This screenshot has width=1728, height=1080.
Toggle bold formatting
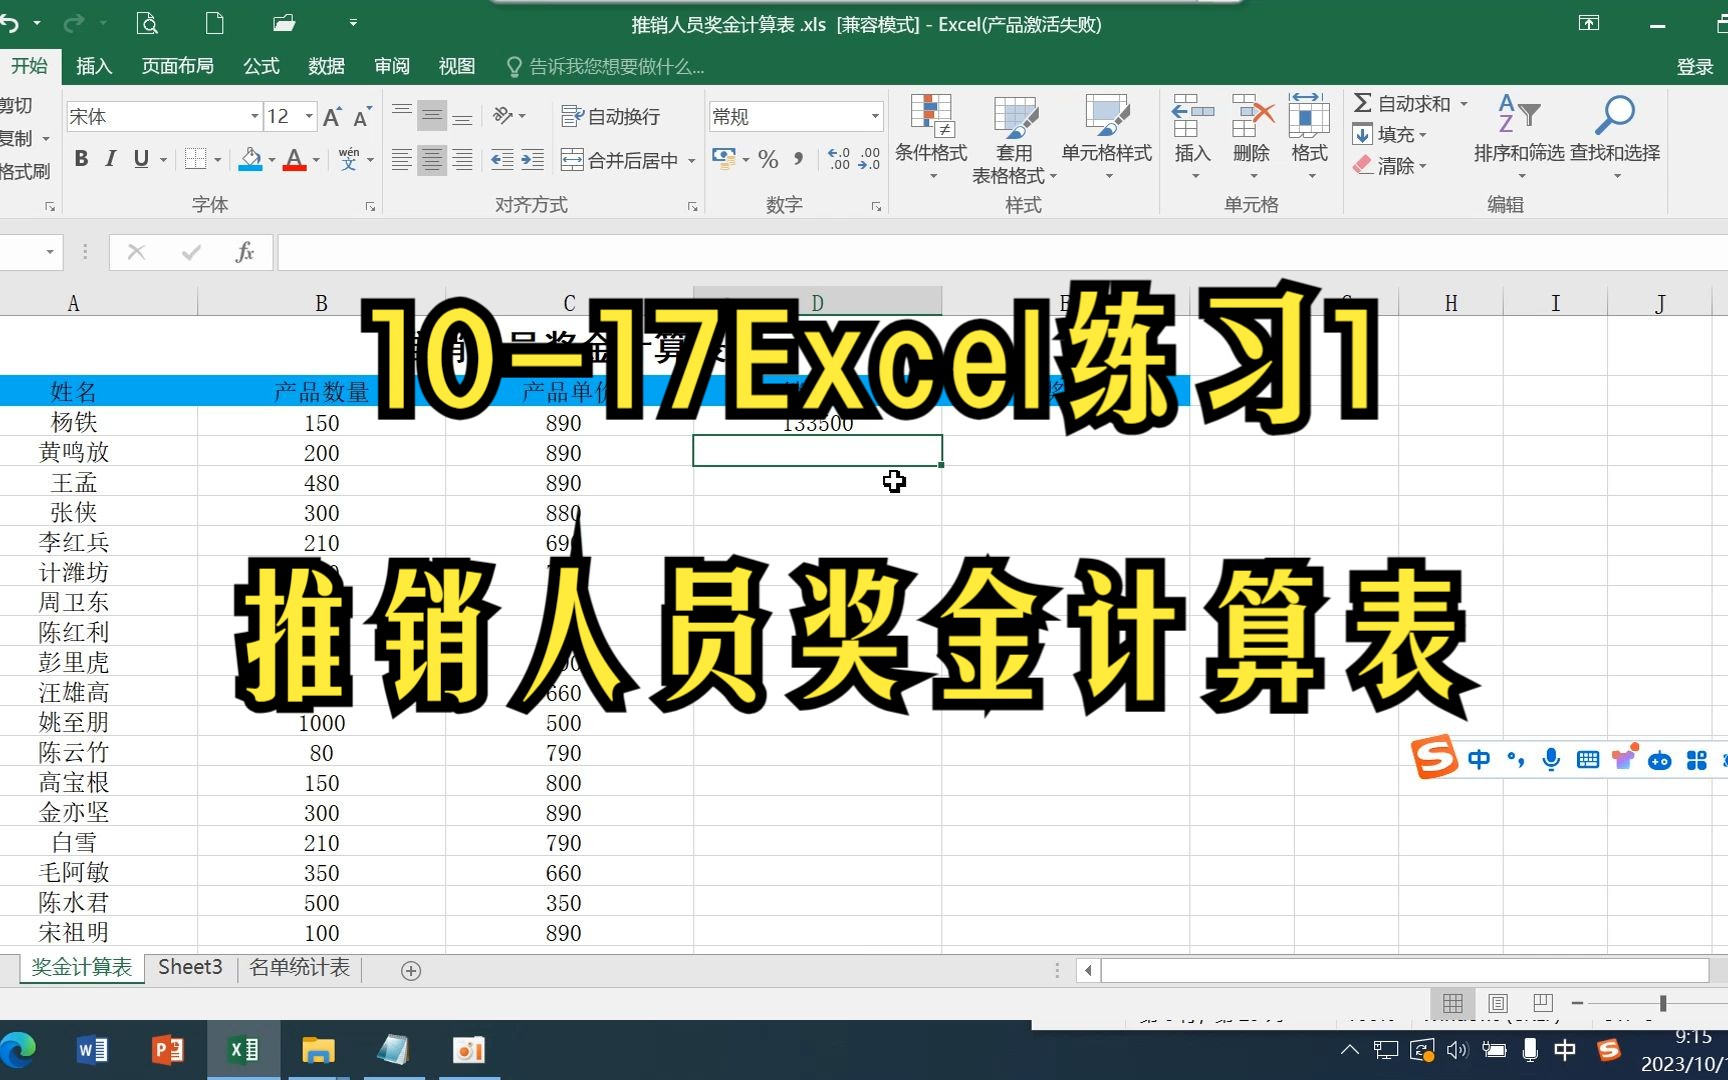(80, 159)
